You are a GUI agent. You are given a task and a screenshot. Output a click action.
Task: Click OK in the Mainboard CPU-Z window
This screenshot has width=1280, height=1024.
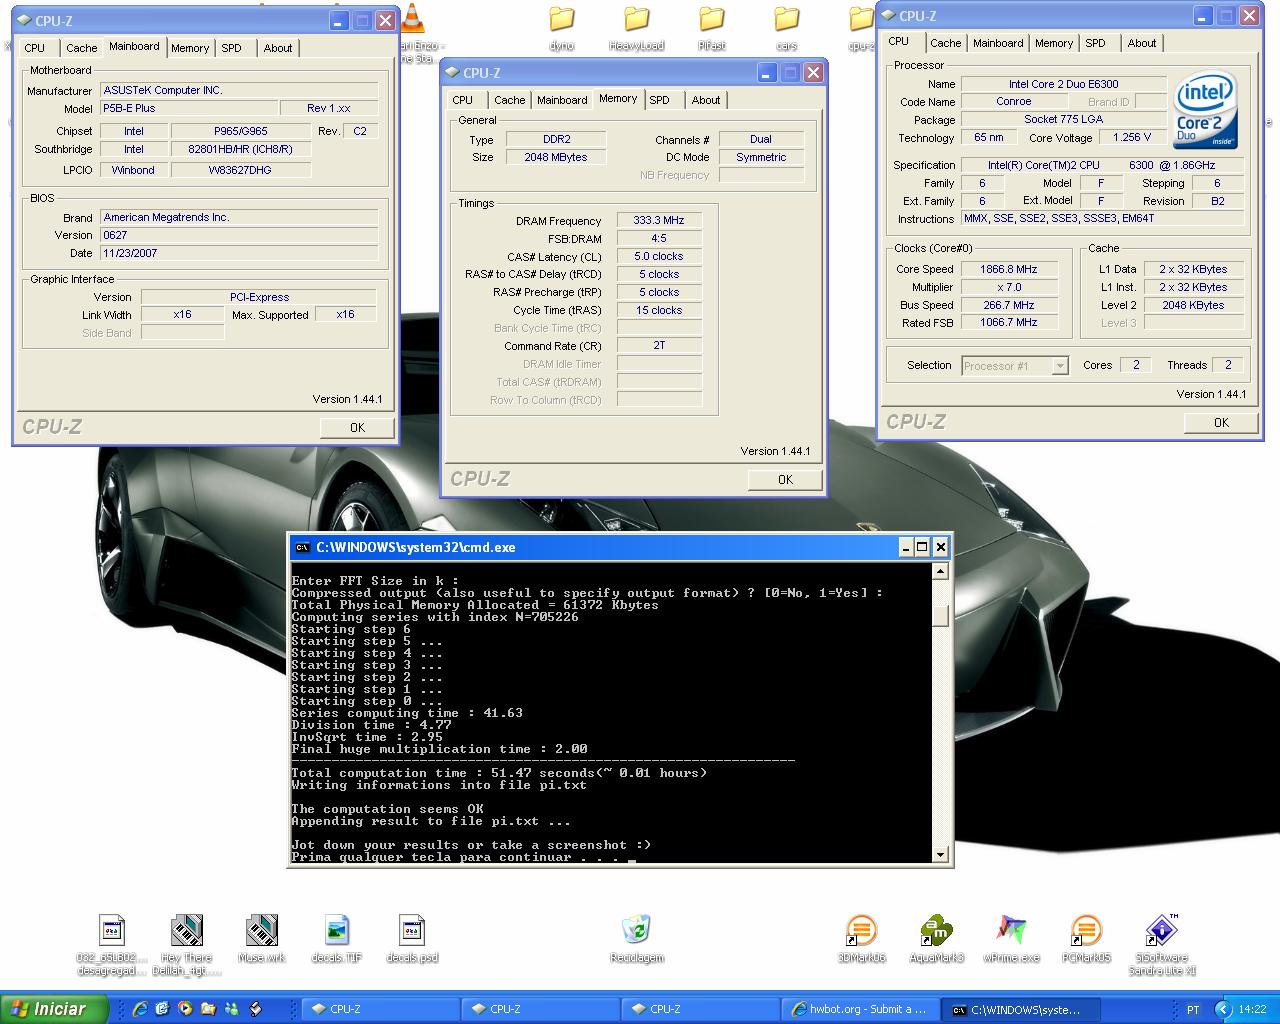click(x=357, y=428)
